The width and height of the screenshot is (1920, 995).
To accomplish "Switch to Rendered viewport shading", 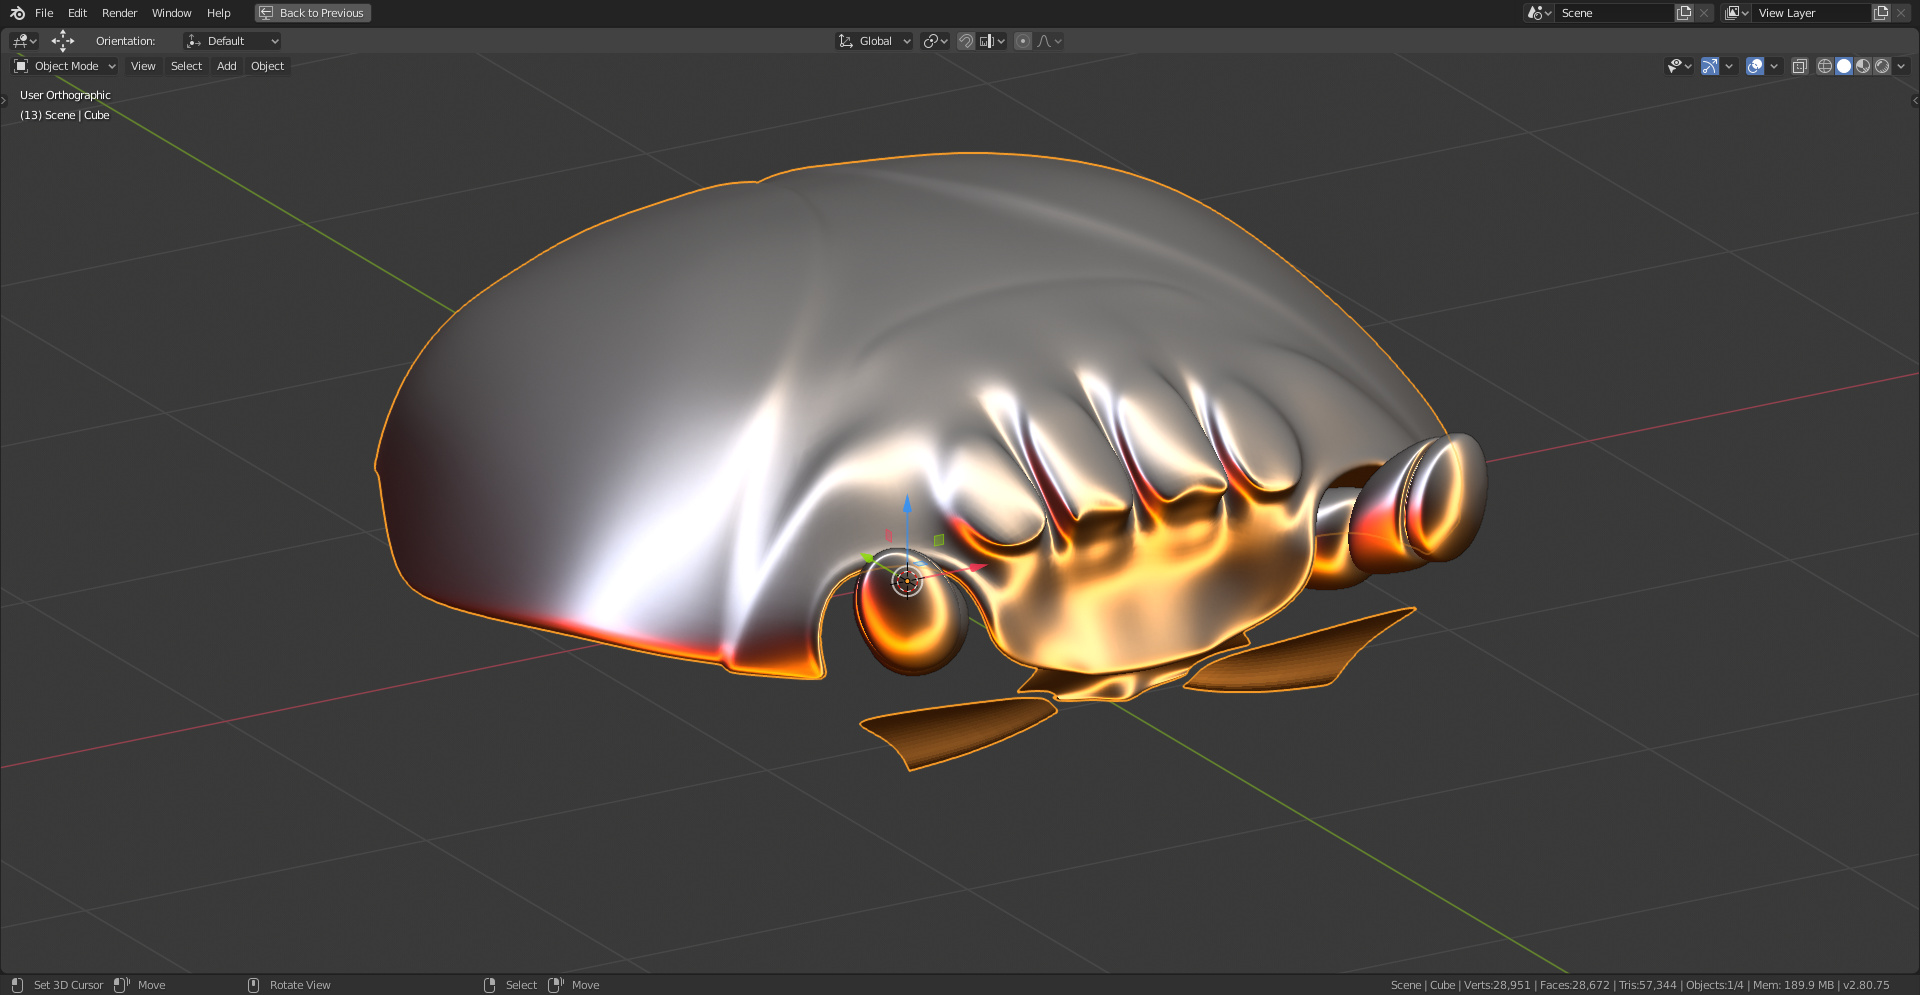I will [1882, 66].
